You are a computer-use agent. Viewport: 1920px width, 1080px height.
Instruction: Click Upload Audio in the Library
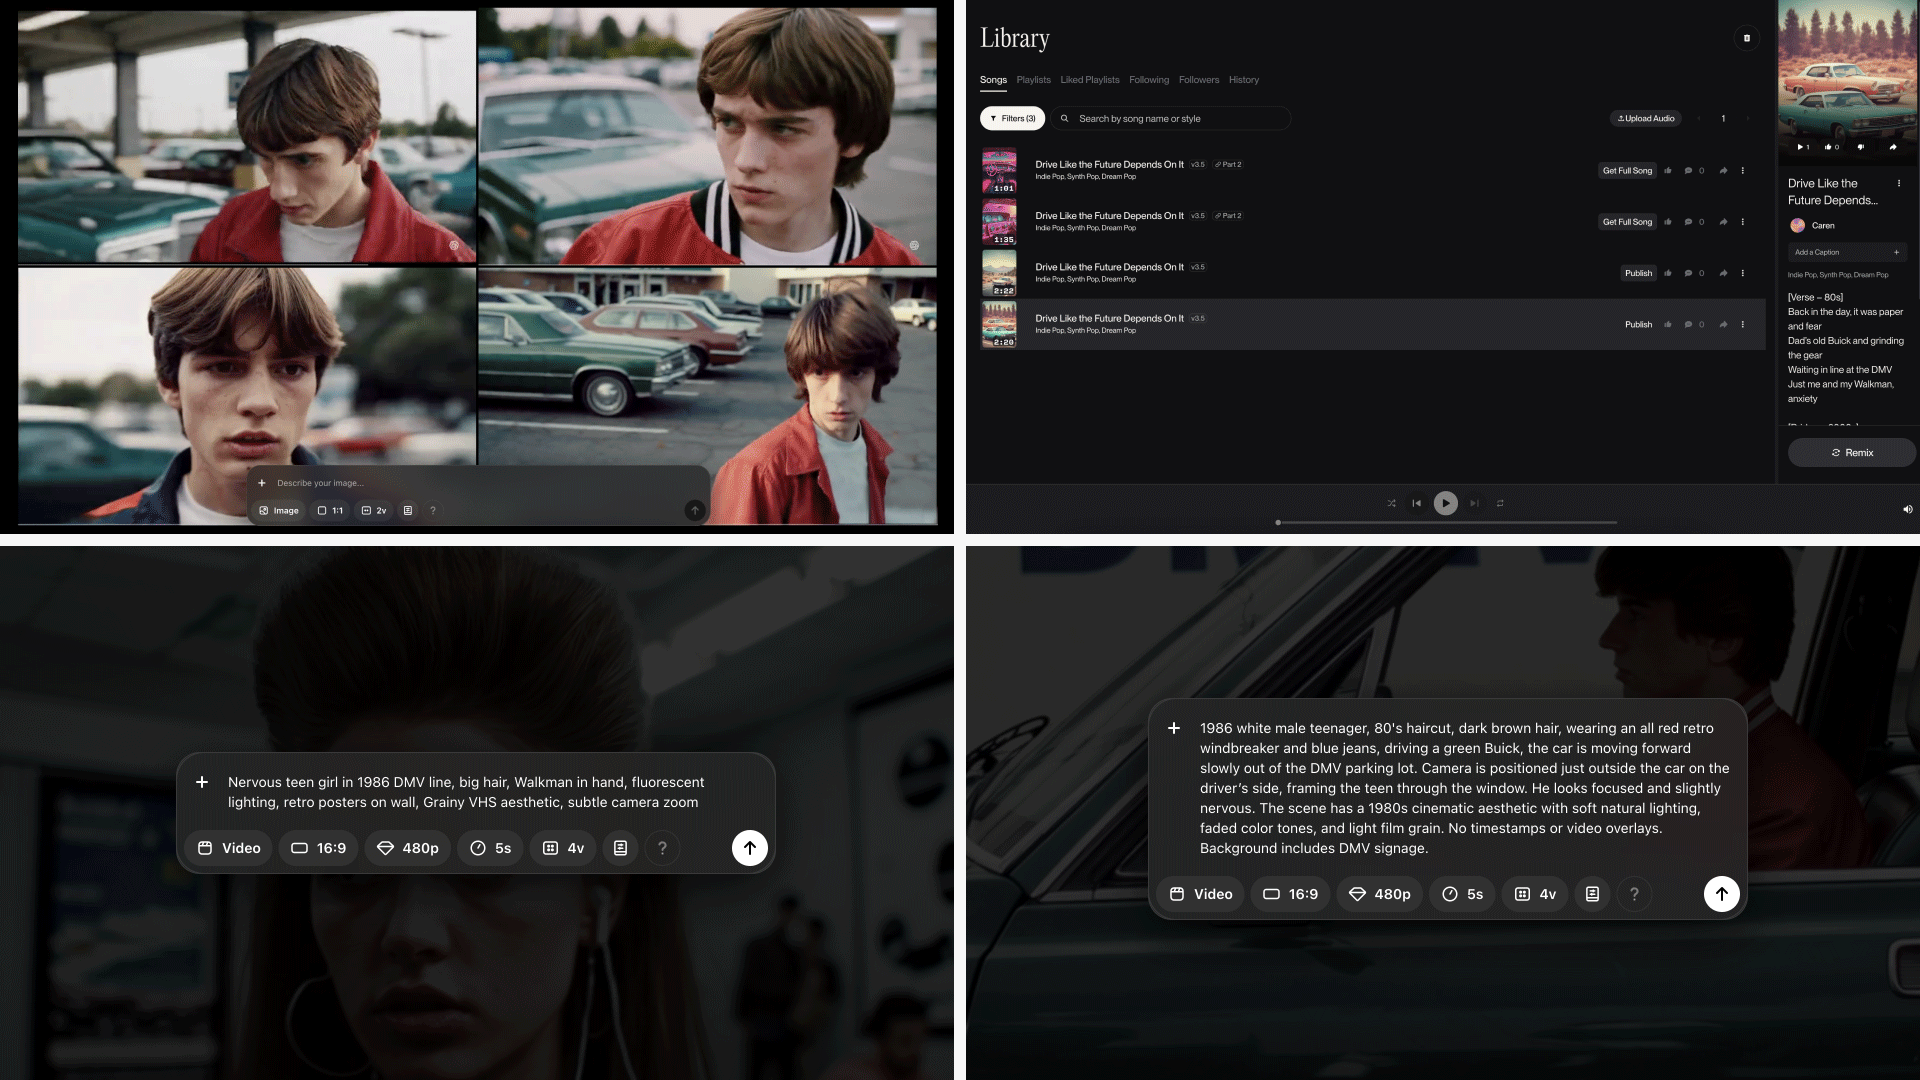click(1645, 118)
